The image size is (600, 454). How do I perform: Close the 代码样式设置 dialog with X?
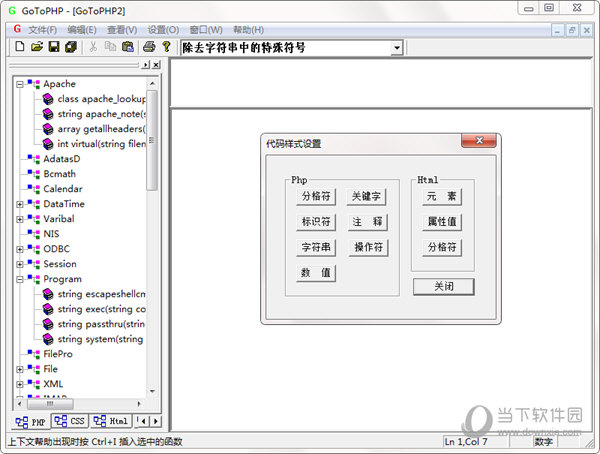click(479, 140)
